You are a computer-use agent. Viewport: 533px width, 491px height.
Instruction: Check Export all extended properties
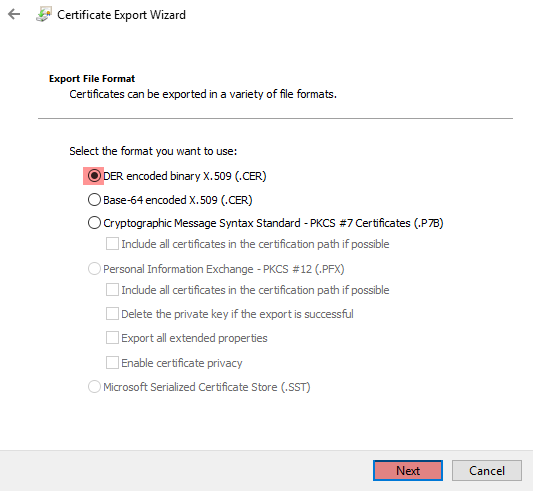[x=112, y=338]
